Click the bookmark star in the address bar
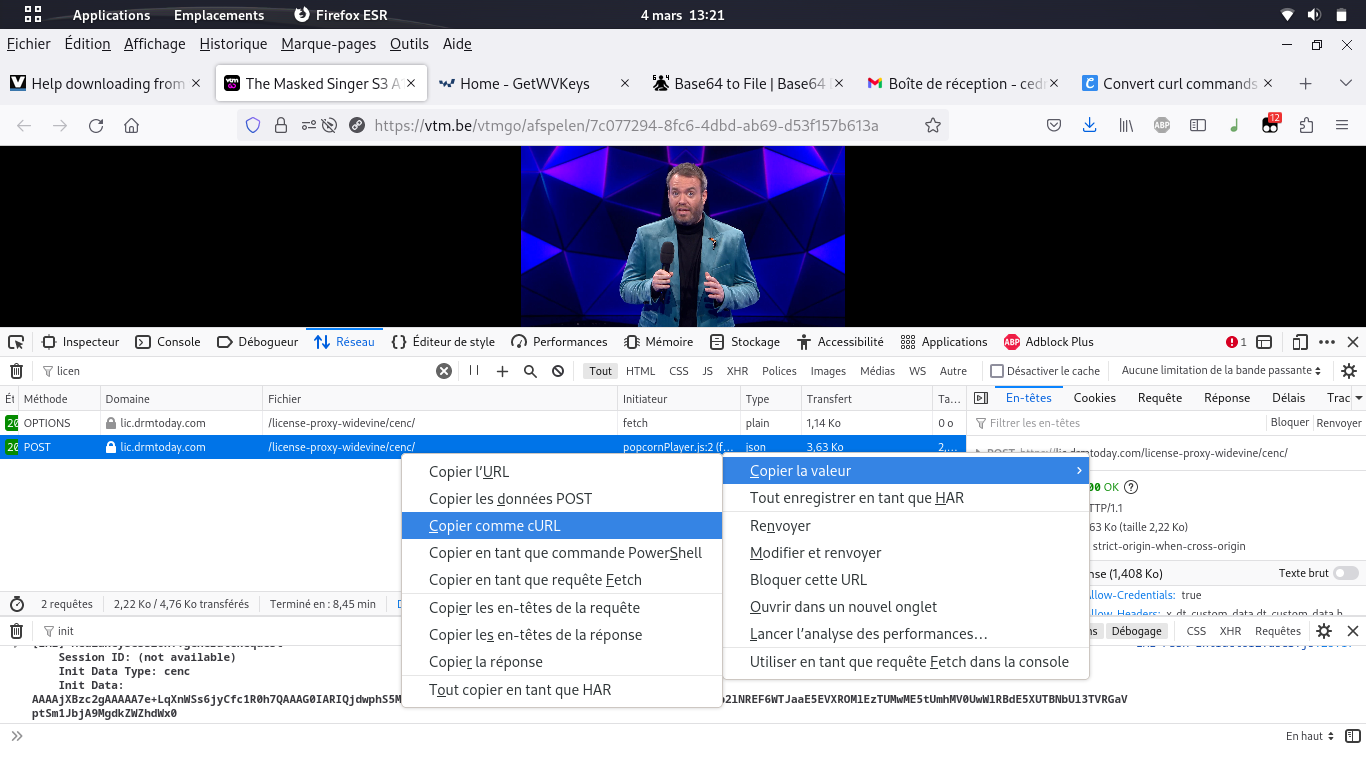 [x=932, y=125]
